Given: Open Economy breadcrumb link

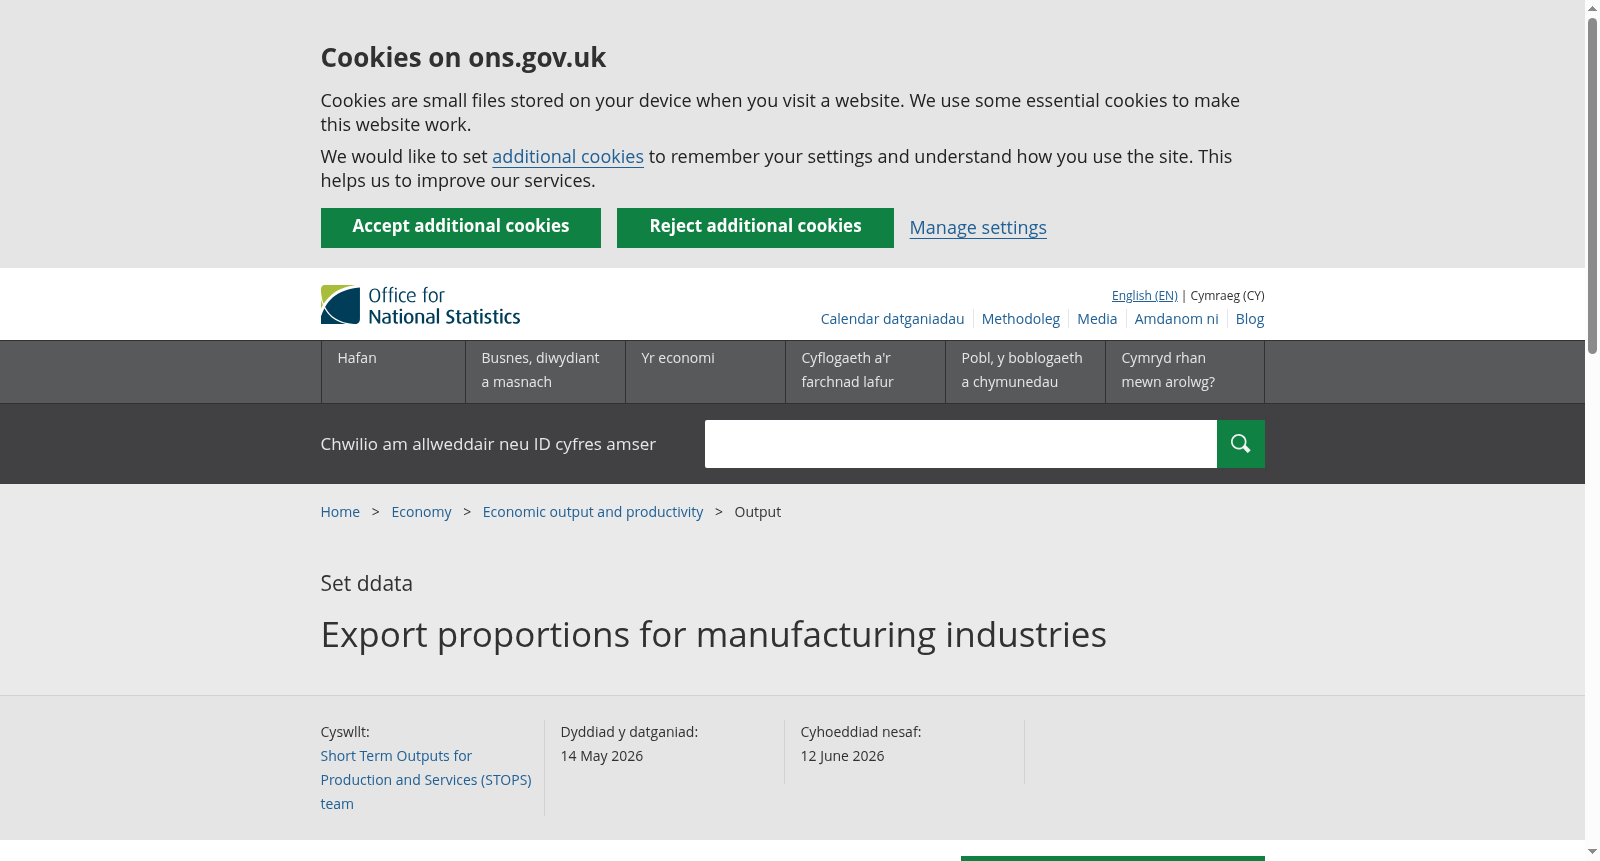Looking at the screenshot, I should click(x=421, y=512).
